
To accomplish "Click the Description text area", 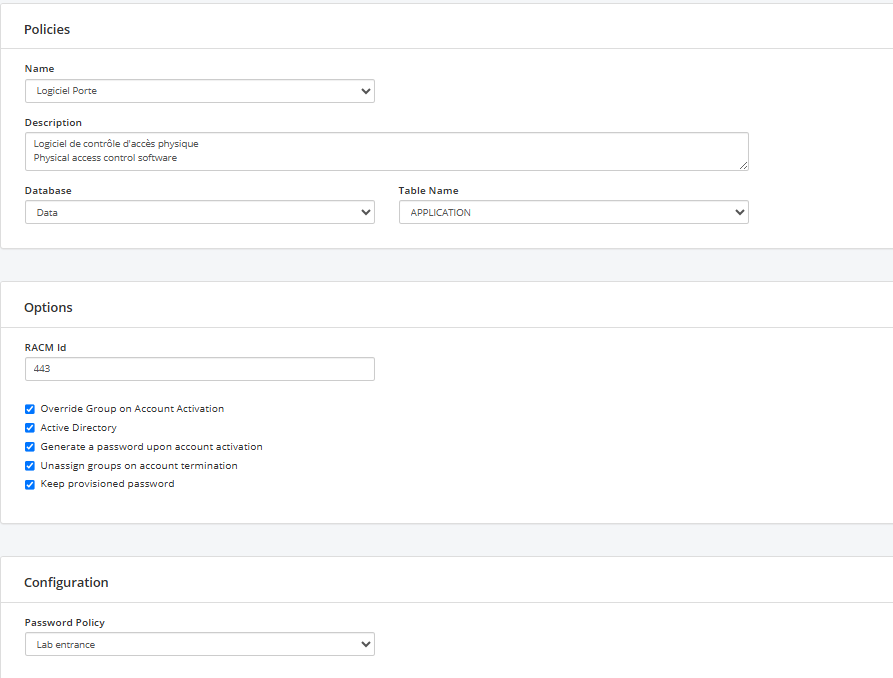I will [386, 151].
